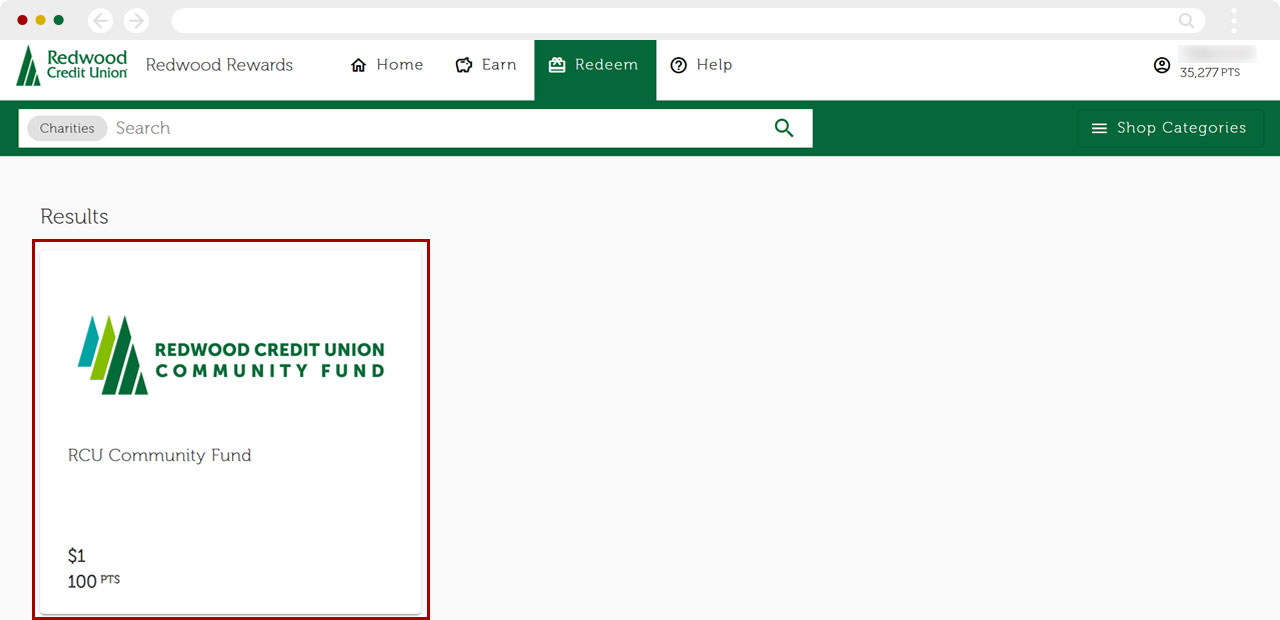Click the browser forward arrow
The width and height of the screenshot is (1280, 620).
pyautogui.click(x=136, y=20)
